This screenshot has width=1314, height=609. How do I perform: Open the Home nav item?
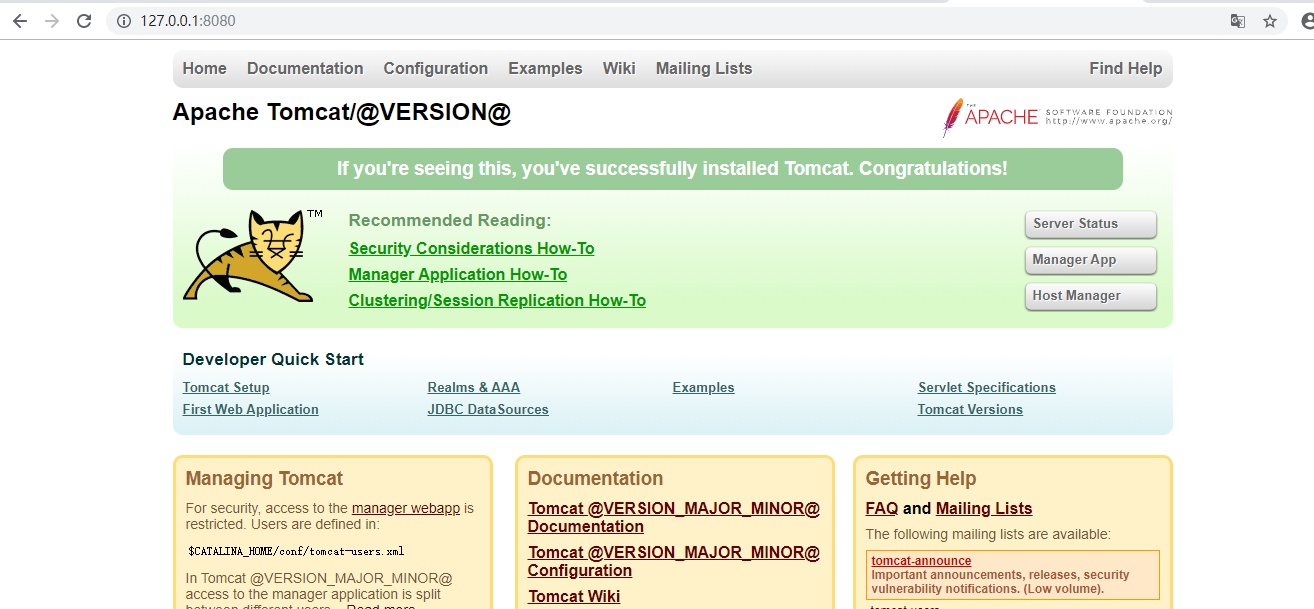tap(205, 69)
